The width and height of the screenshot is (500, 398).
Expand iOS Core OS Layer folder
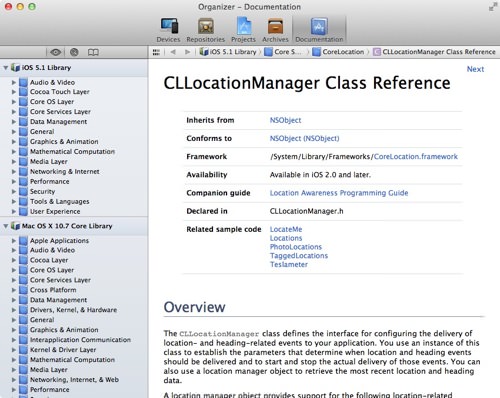(x=14, y=102)
